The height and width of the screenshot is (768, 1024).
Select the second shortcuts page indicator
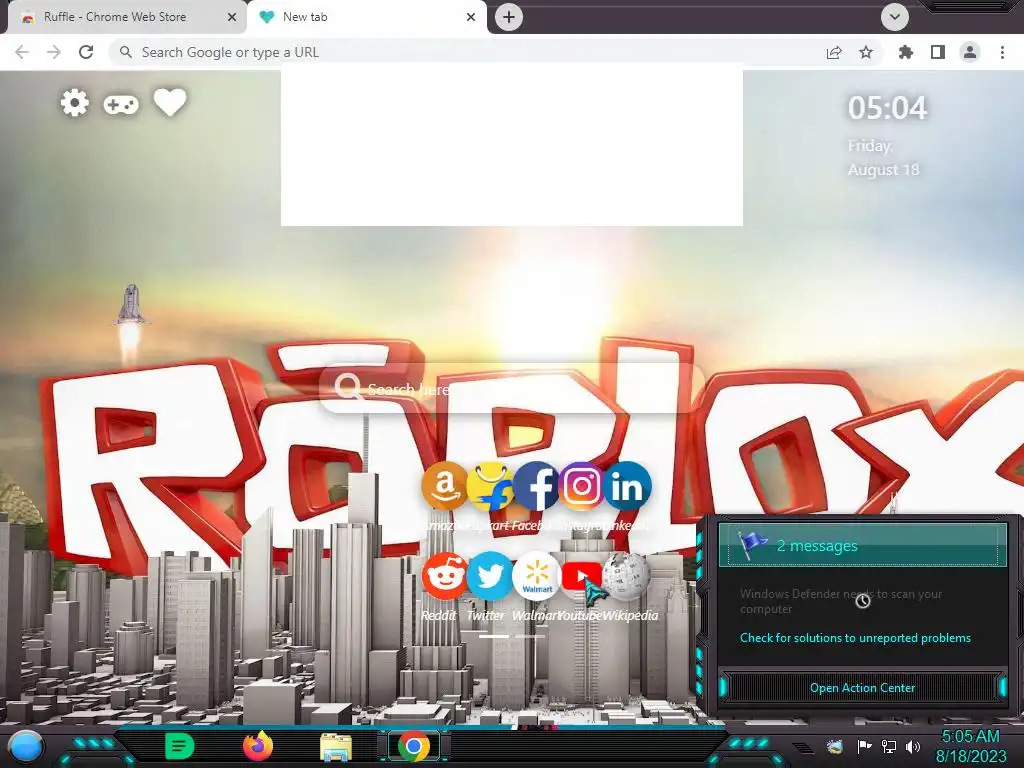pyautogui.click(x=530, y=636)
